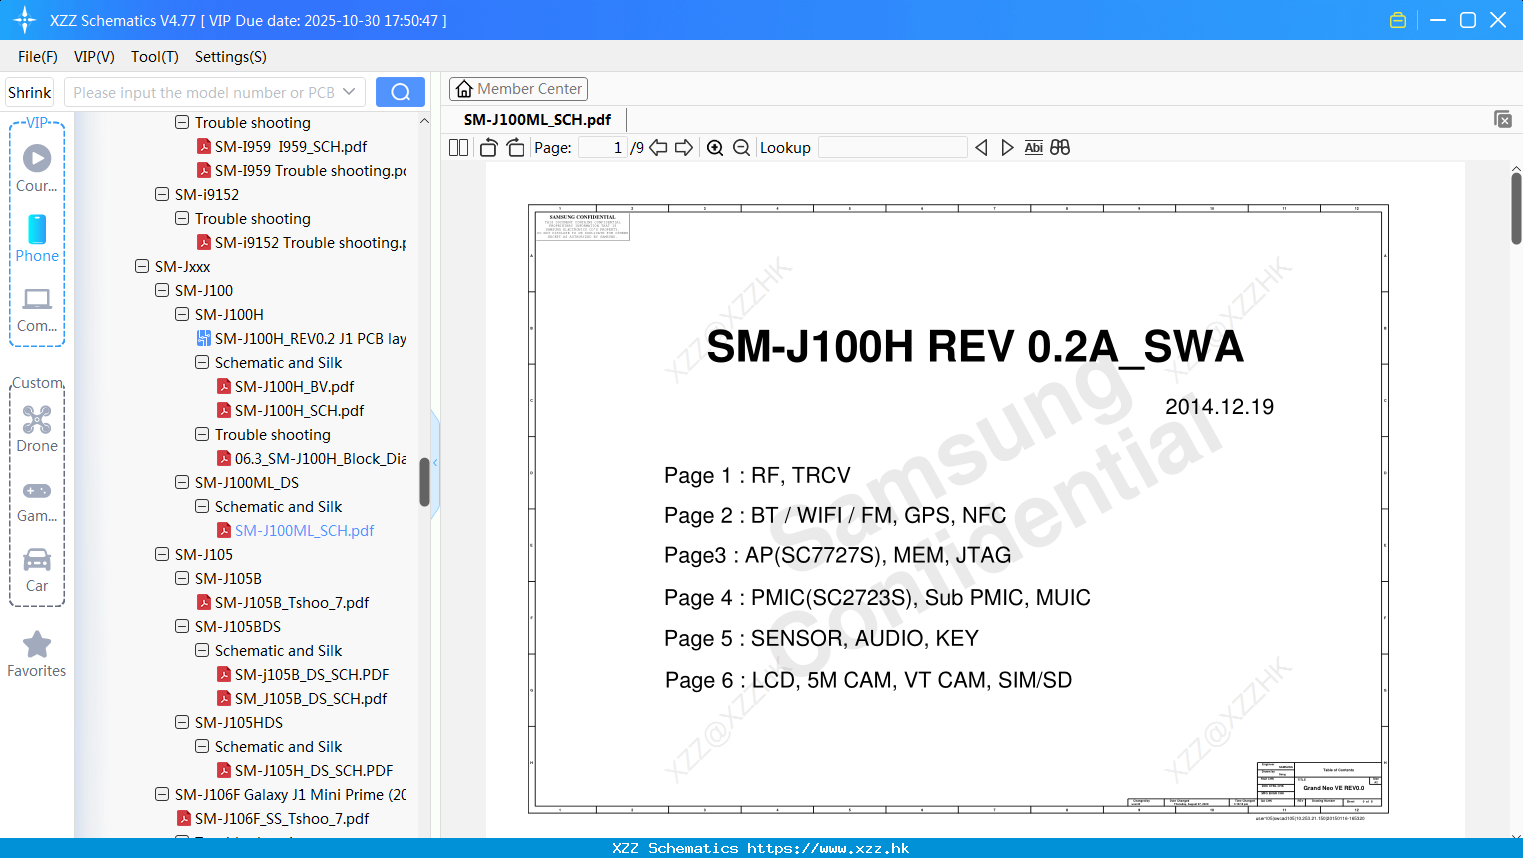
Task: Open SM-J105B_Tshoo_7.pdf
Action: [x=282, y=602]
